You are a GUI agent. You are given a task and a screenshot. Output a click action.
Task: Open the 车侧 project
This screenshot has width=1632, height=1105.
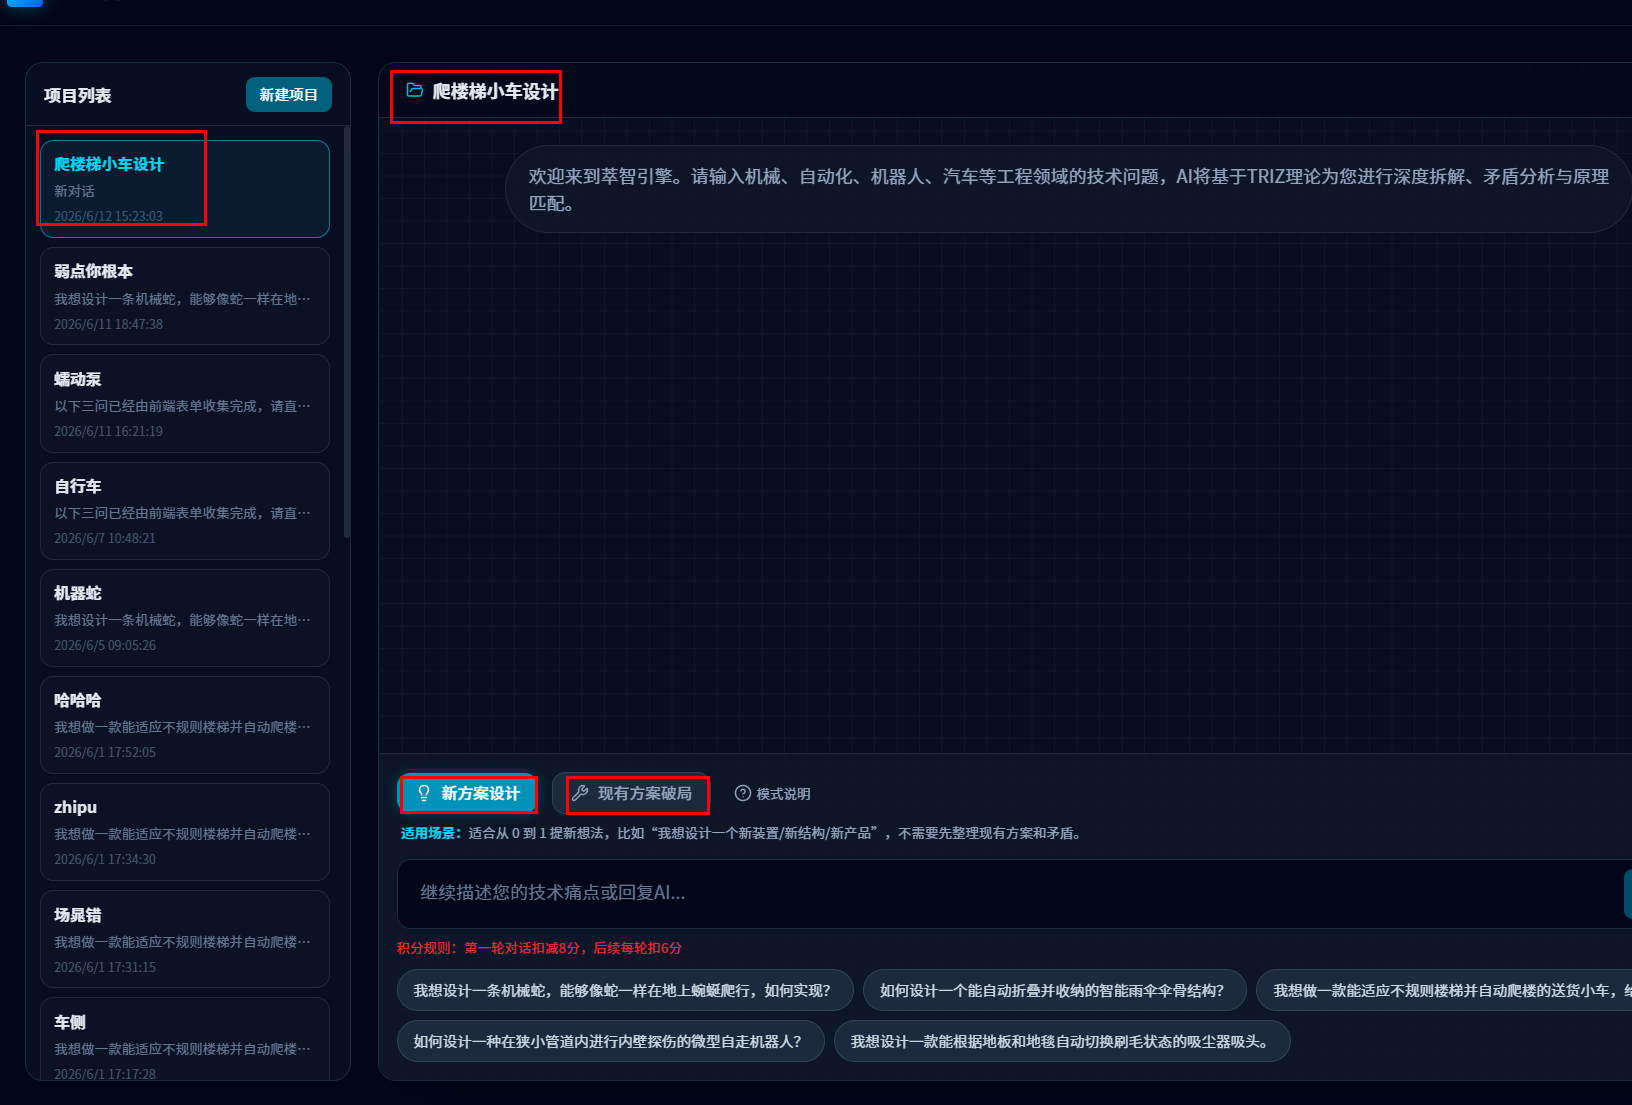(x=185, y=1040)
